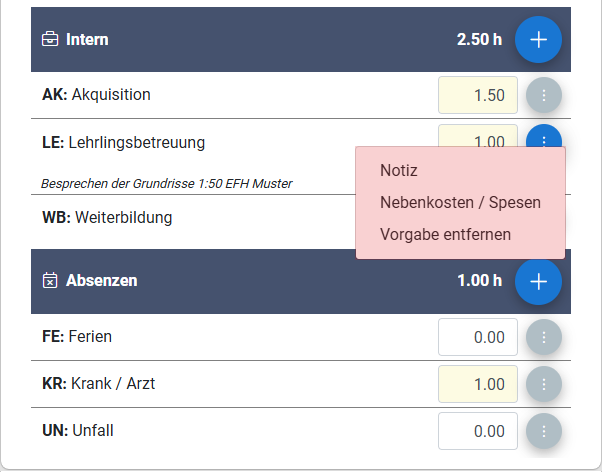Image resolution: width=602 pixels, height=472 pixels.
Task: Open three-dot menu for Ferien row
Action: (544, 337)
